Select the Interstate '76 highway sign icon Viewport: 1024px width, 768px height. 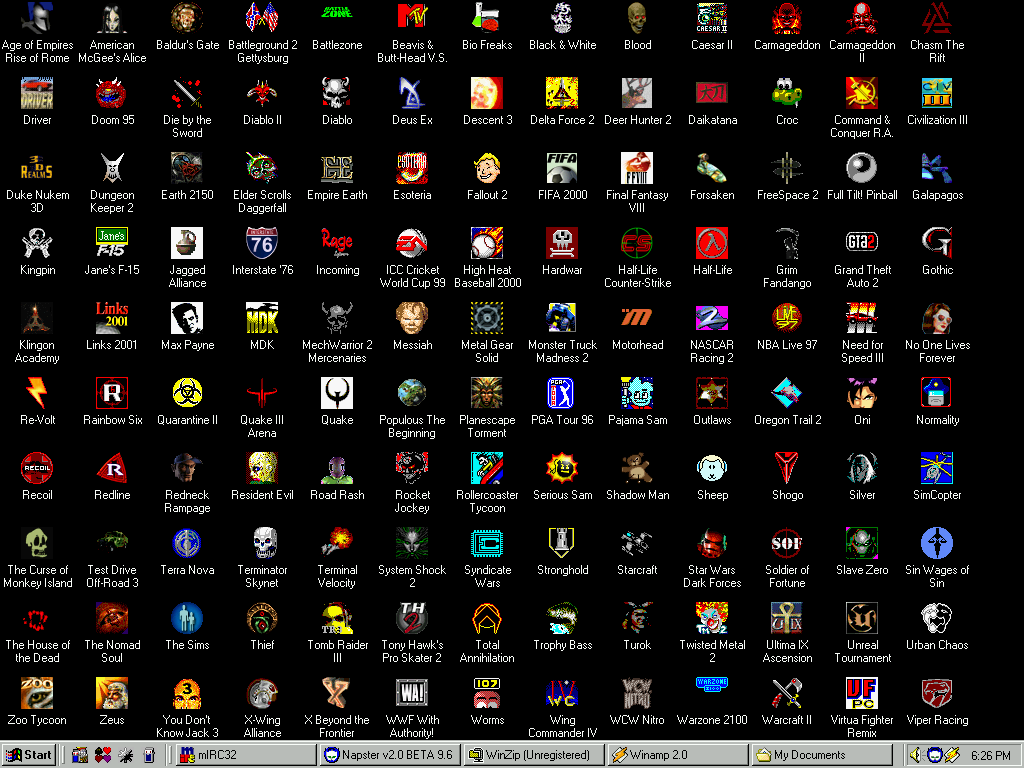click(x=262, y=244)
